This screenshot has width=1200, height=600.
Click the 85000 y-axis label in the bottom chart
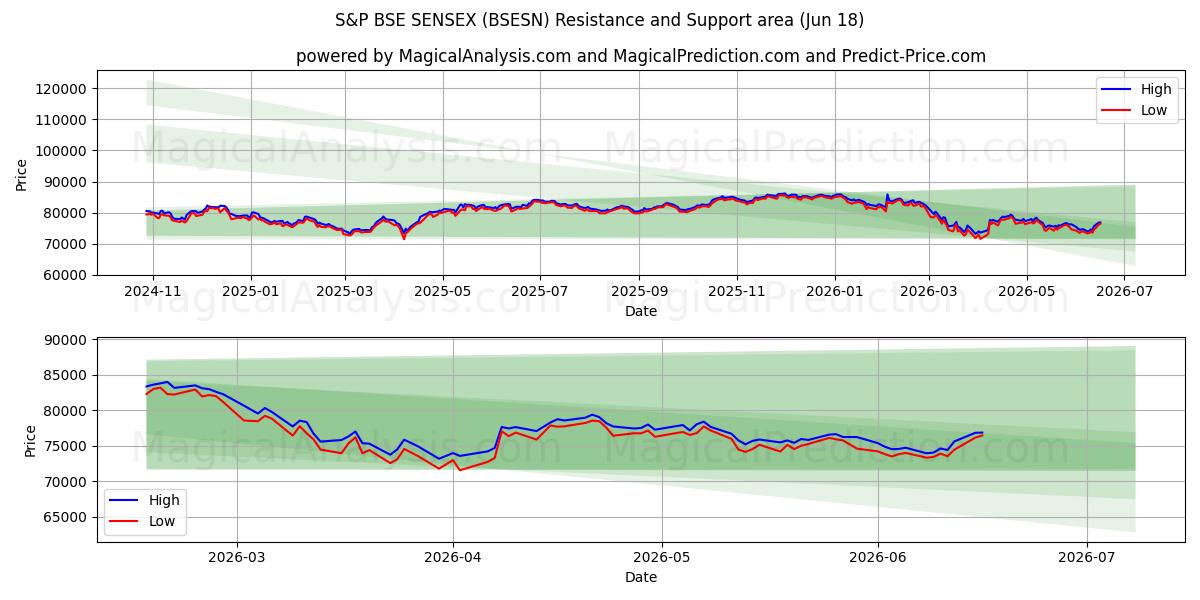coord(67,376)
